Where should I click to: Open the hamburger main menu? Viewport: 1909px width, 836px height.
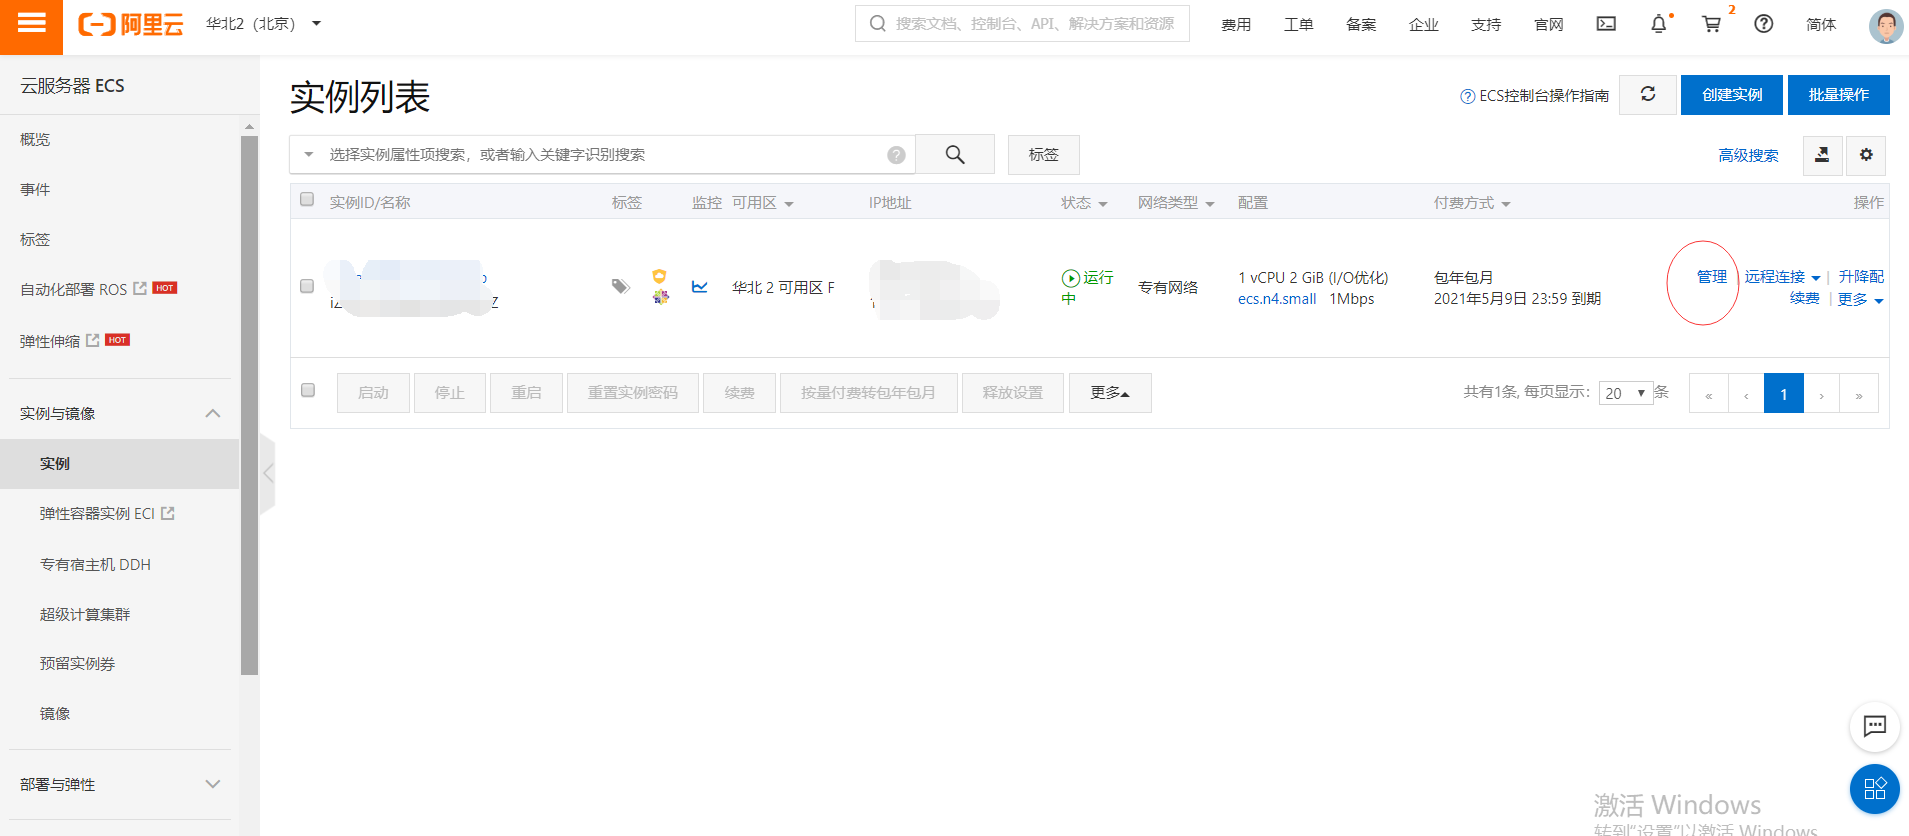[x=31, y=24]
